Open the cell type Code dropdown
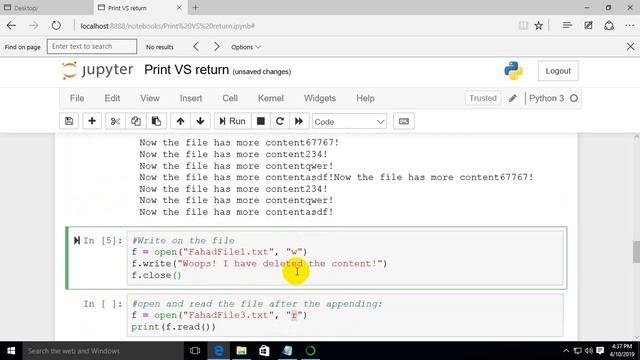Image resolution: width=640 pixels, height=360 pixels. pos(349,122)
